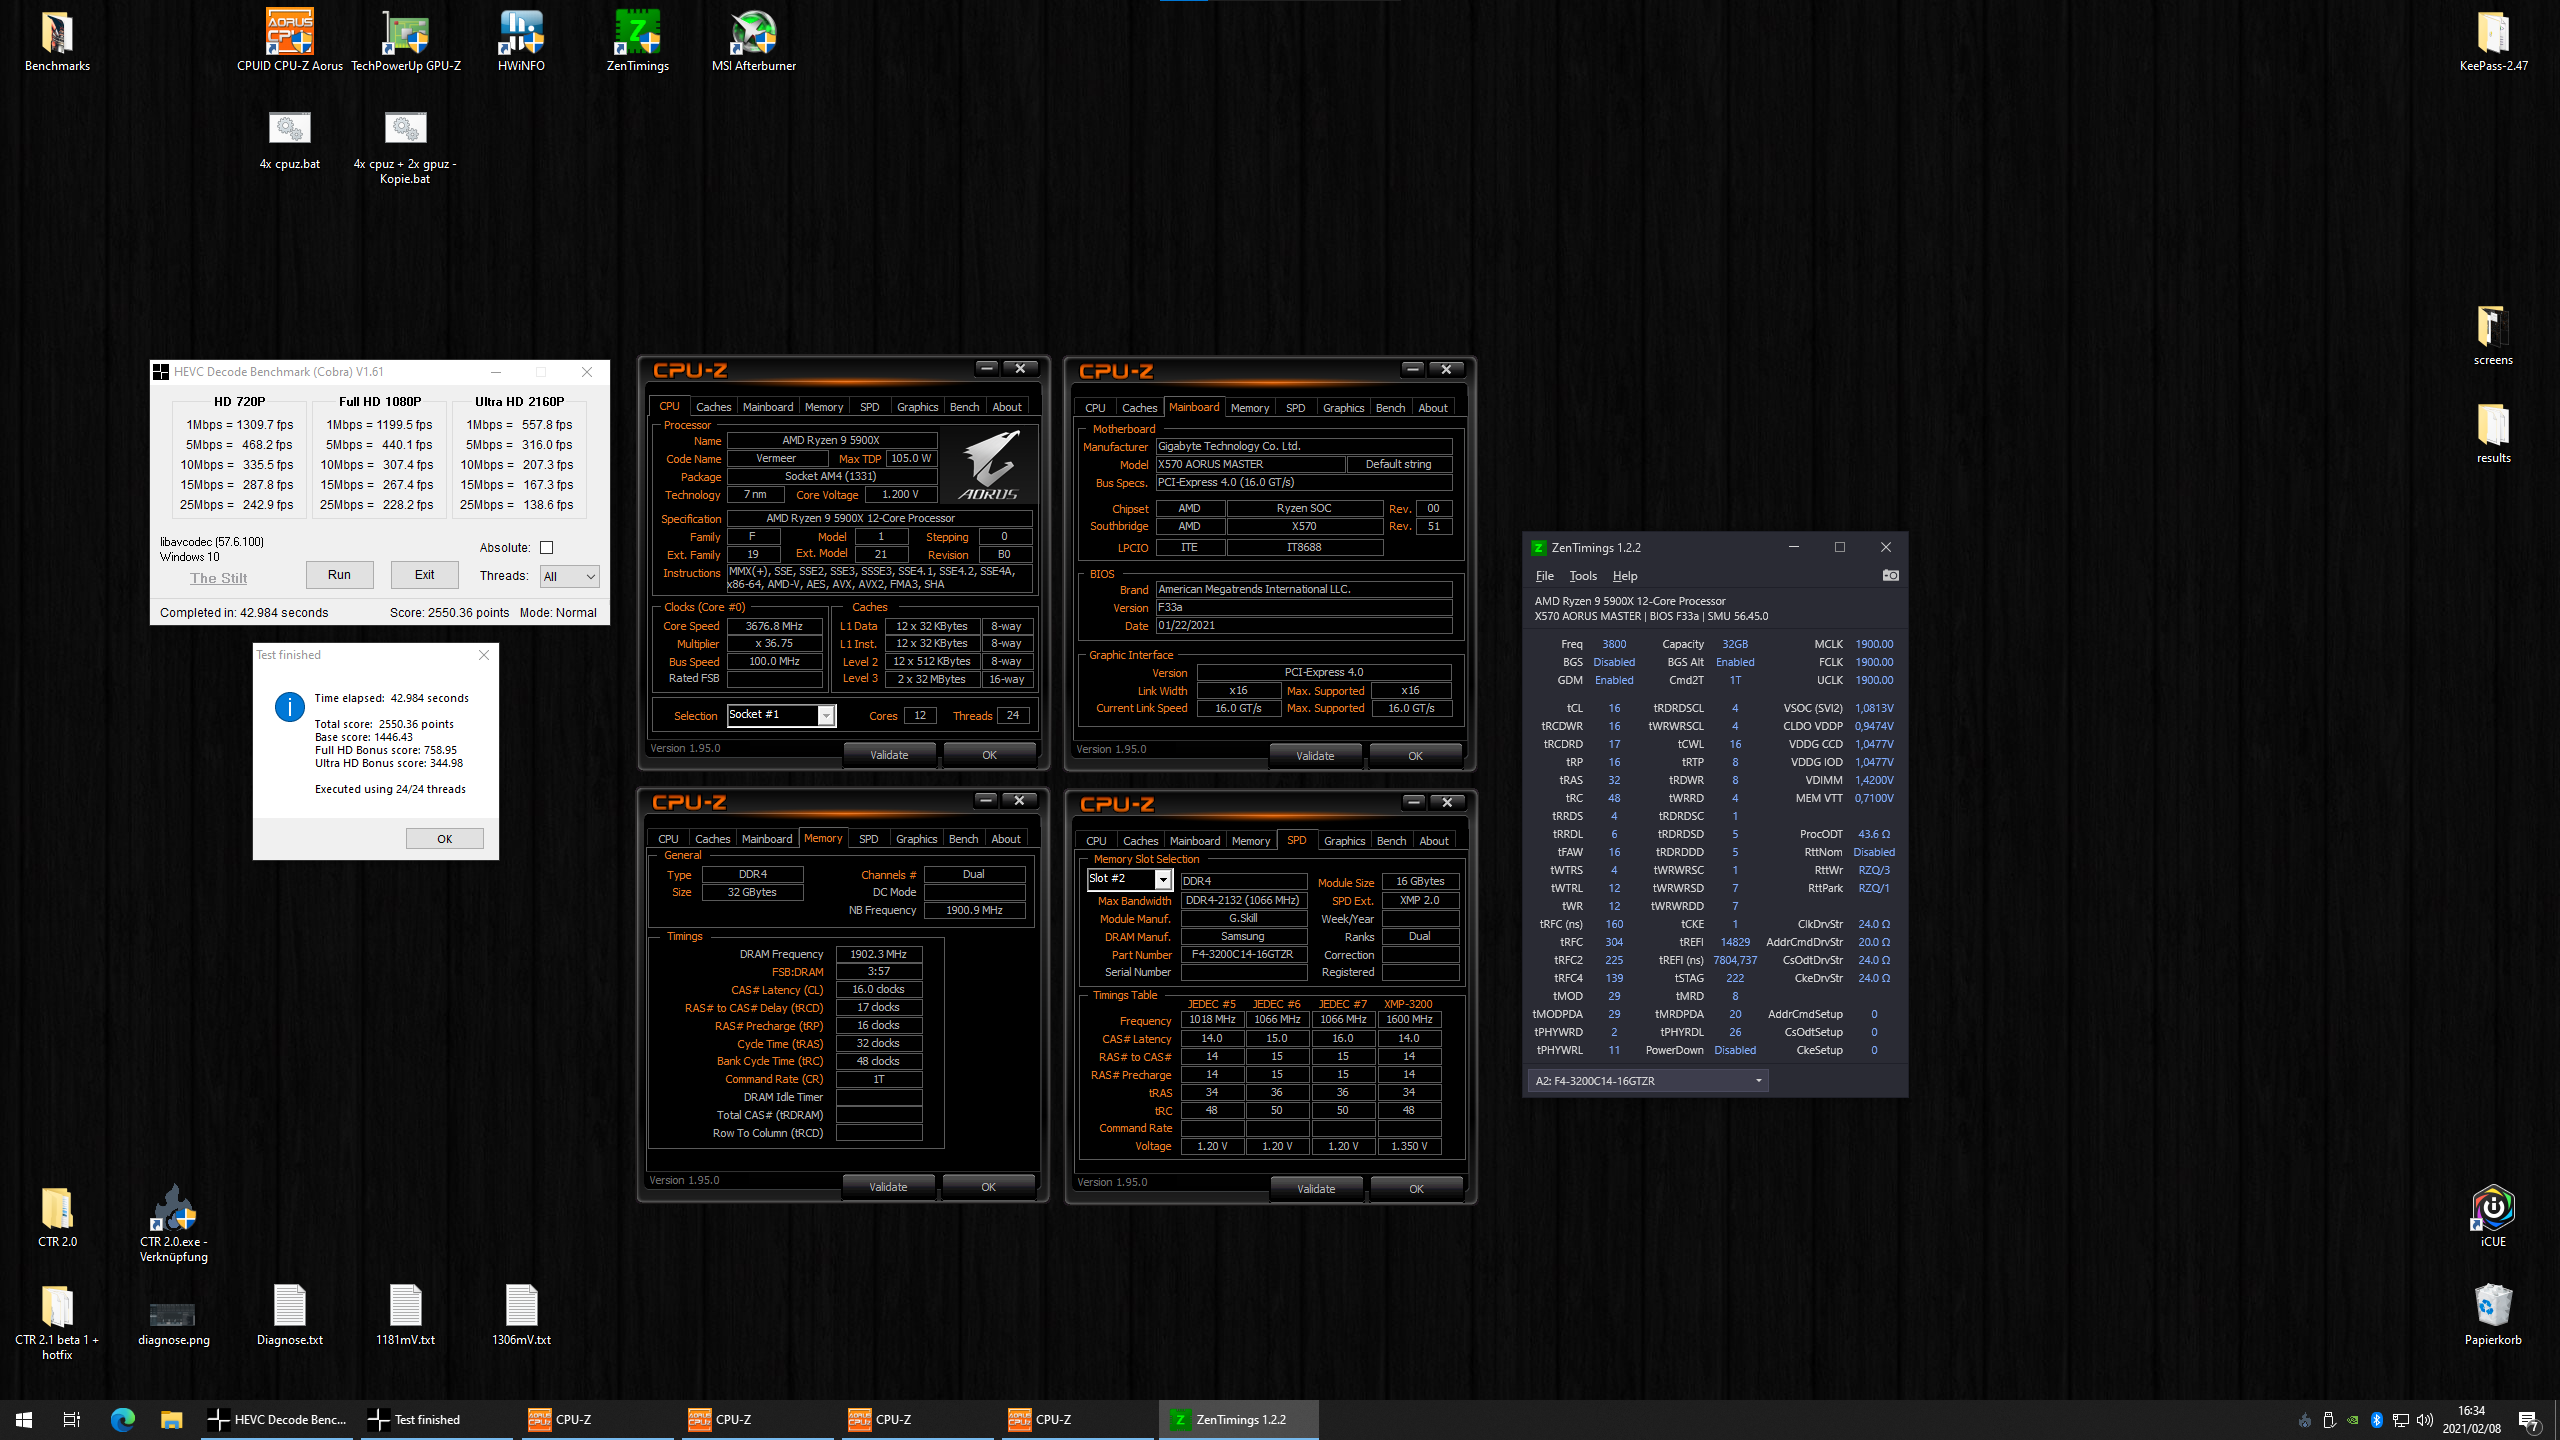2560x1440 pixels.
Task: Open the Tools menu in ZenTimings
Action: click(1583, 576)
